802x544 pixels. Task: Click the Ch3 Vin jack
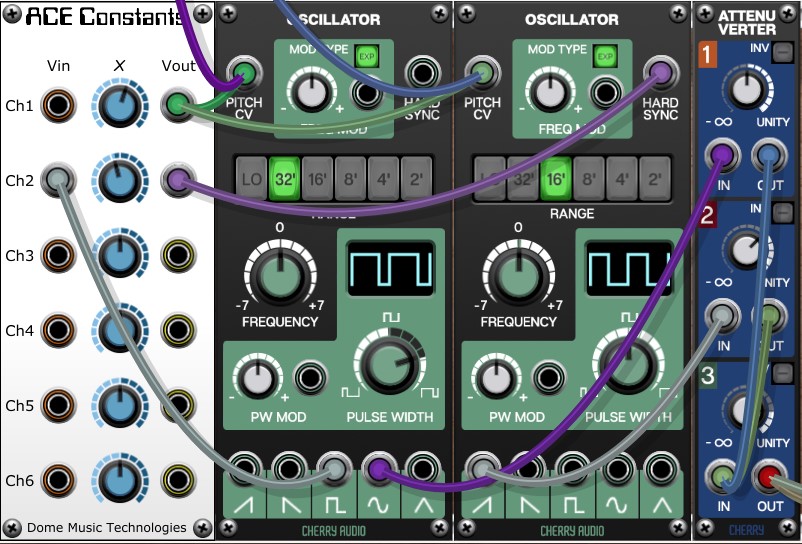(58, 255)
